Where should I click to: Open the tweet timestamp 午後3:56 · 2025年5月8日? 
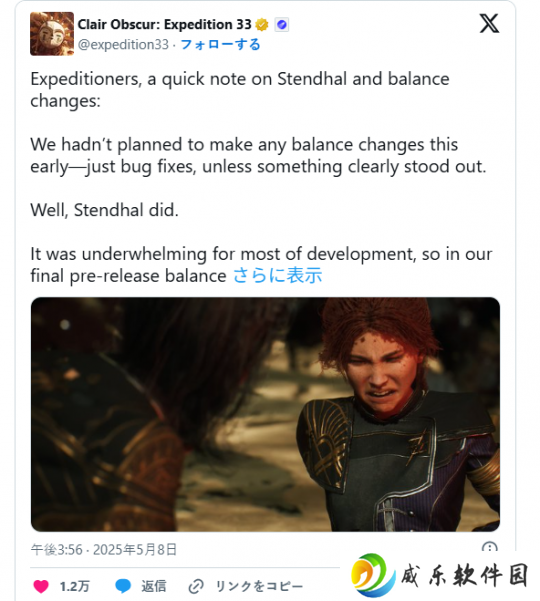point(103,550)
